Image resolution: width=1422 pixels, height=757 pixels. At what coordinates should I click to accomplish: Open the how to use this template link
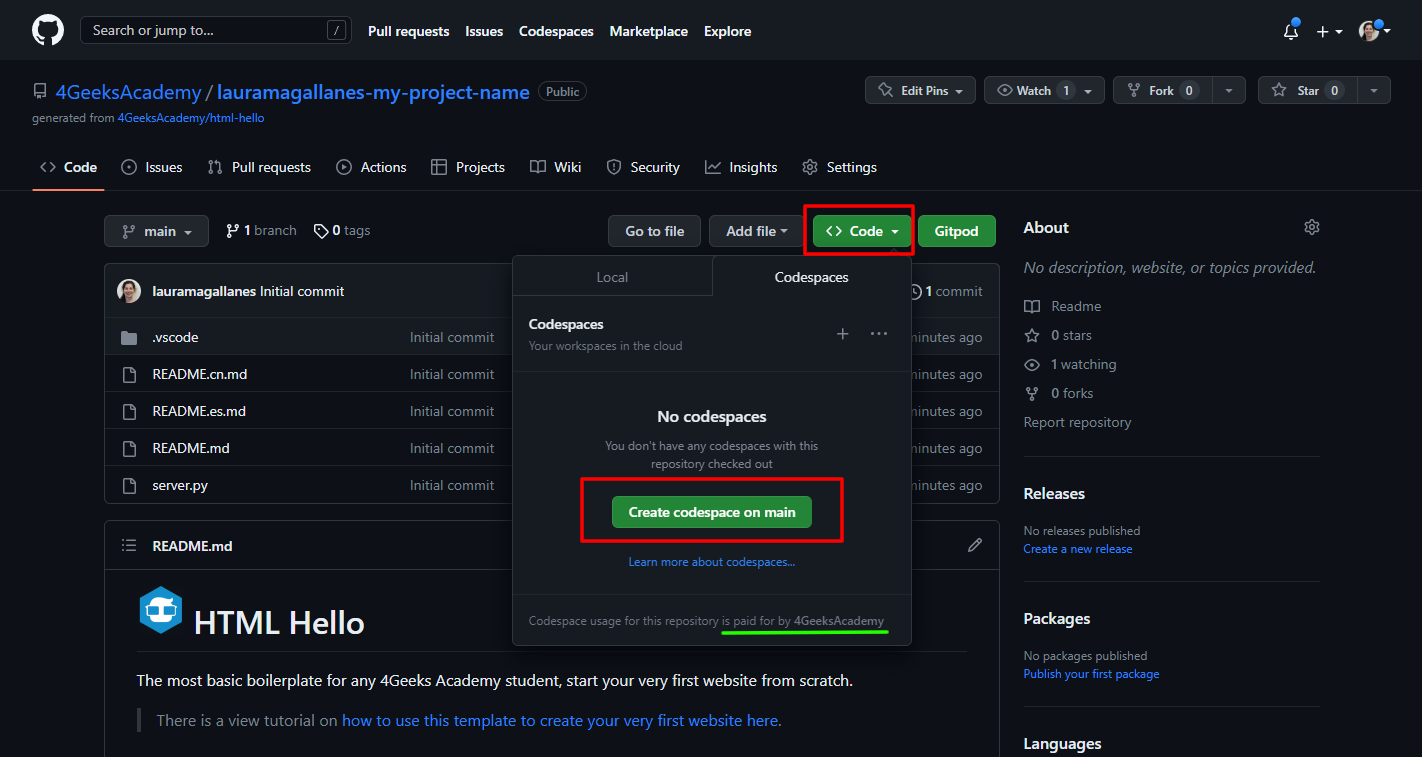coord(559,720)
